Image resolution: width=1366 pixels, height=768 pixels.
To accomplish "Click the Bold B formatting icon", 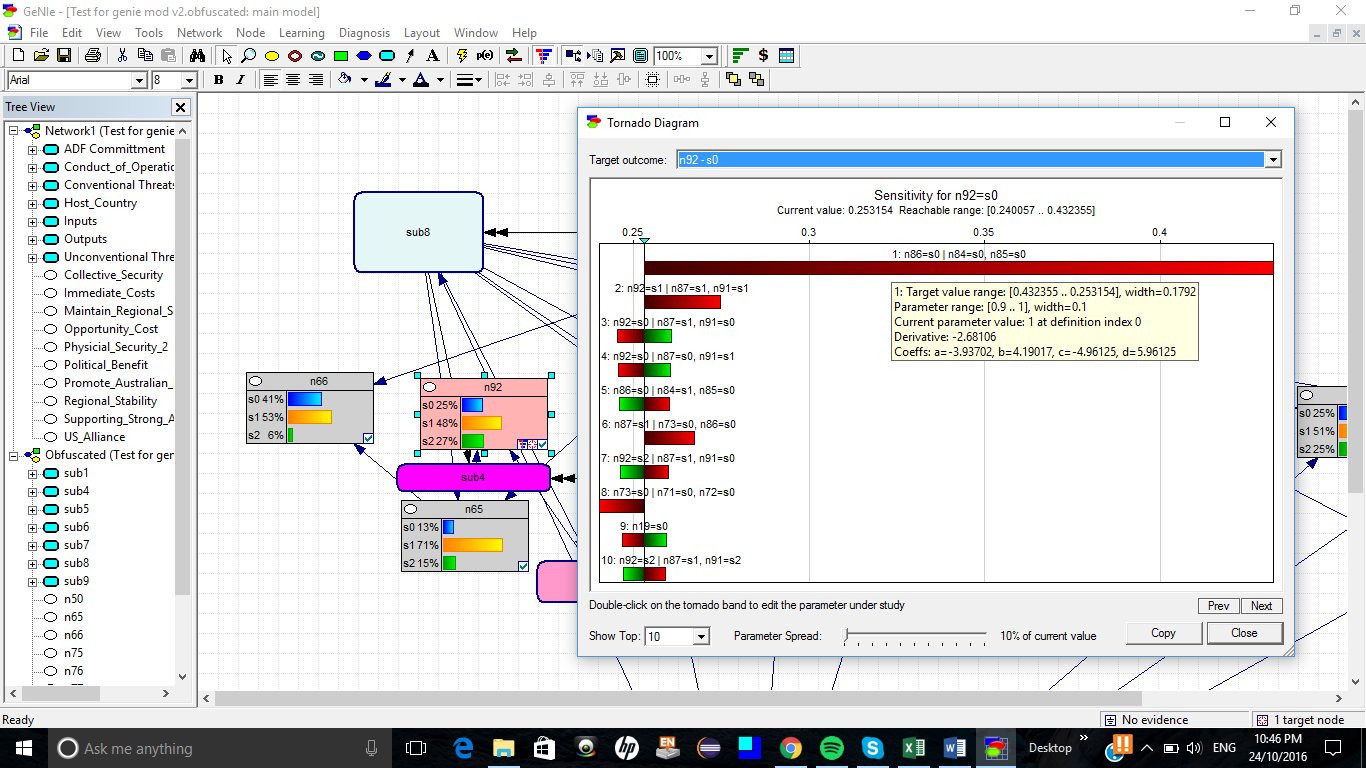I will pos(218,80).
